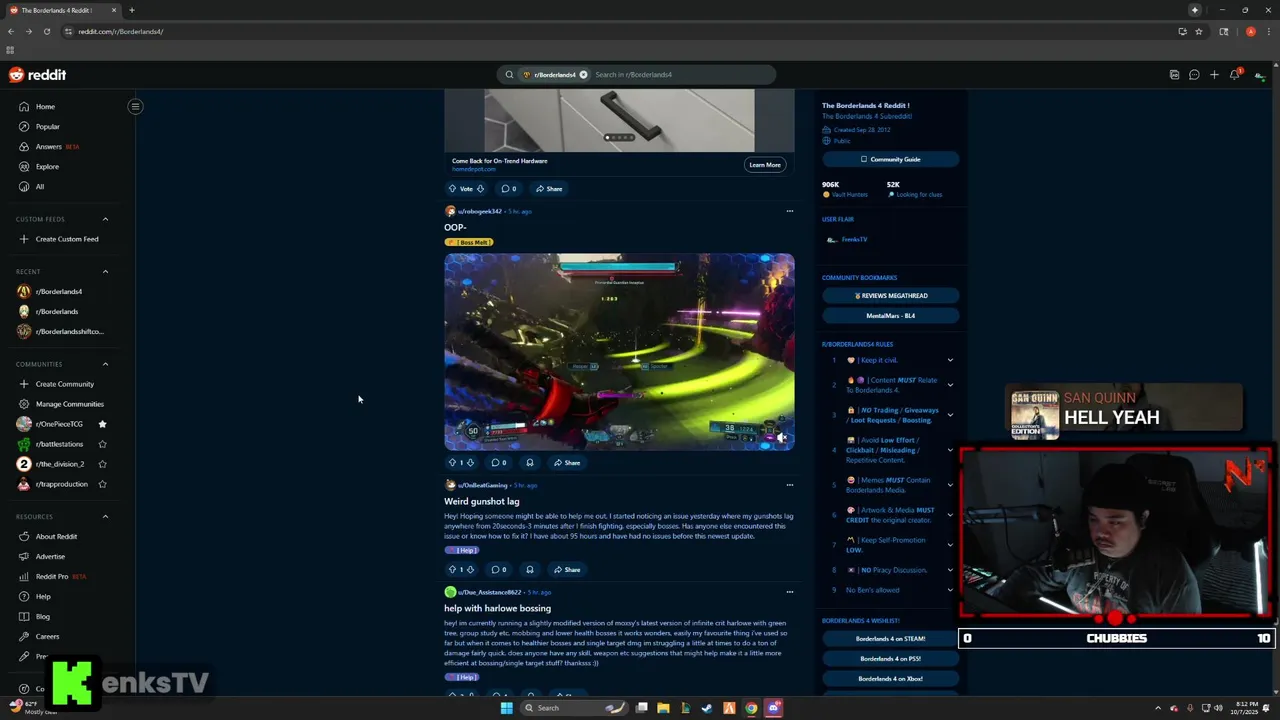Open more options for the harlowe bossing post
Viewport: 1280px width, 720px height.
pyautogui.click(x=789, y=592)
